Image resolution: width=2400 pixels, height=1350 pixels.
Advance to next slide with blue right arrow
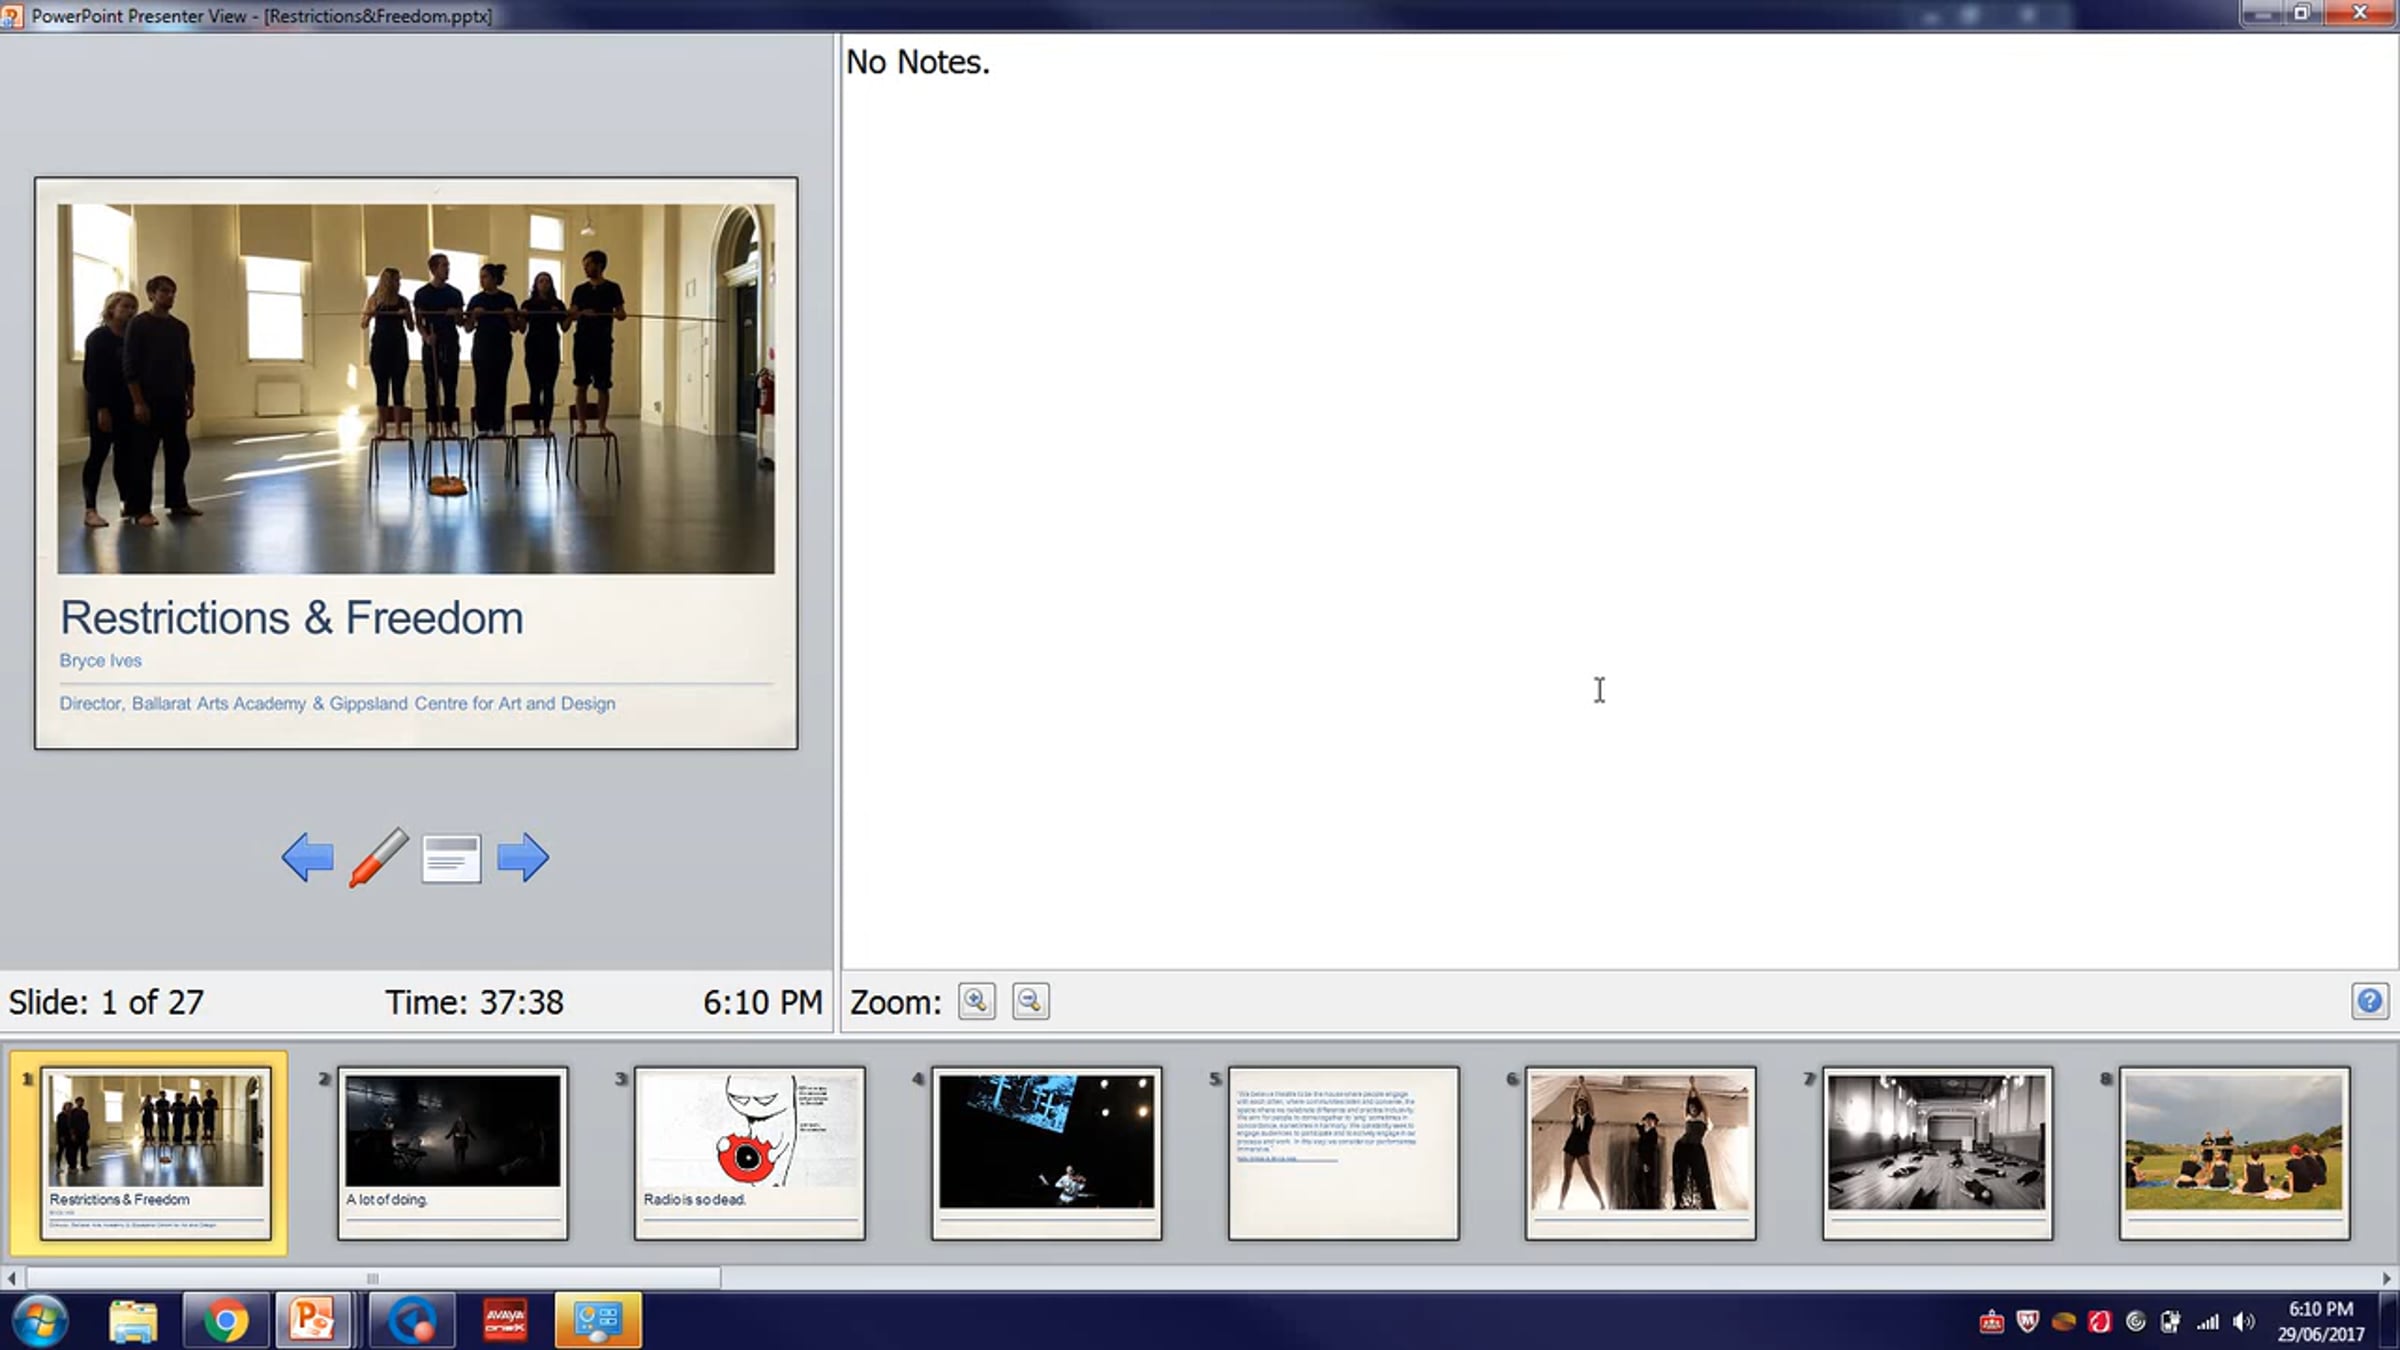click(523, 858)
